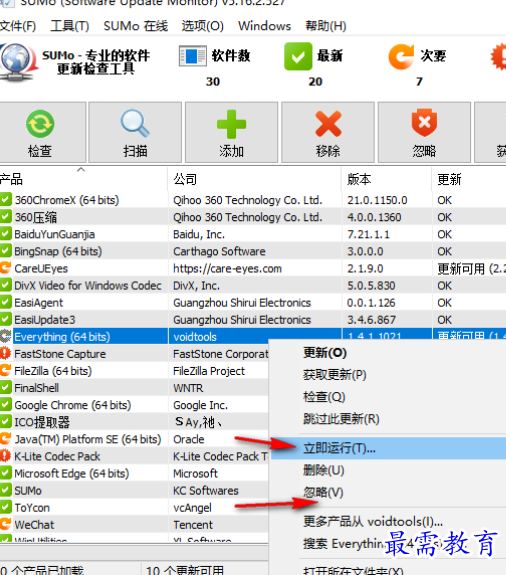Image resolution: width=506 pixels, height=575 pixels.
Task: Click status icon of Google Chrome row
Action: point(6,405)
